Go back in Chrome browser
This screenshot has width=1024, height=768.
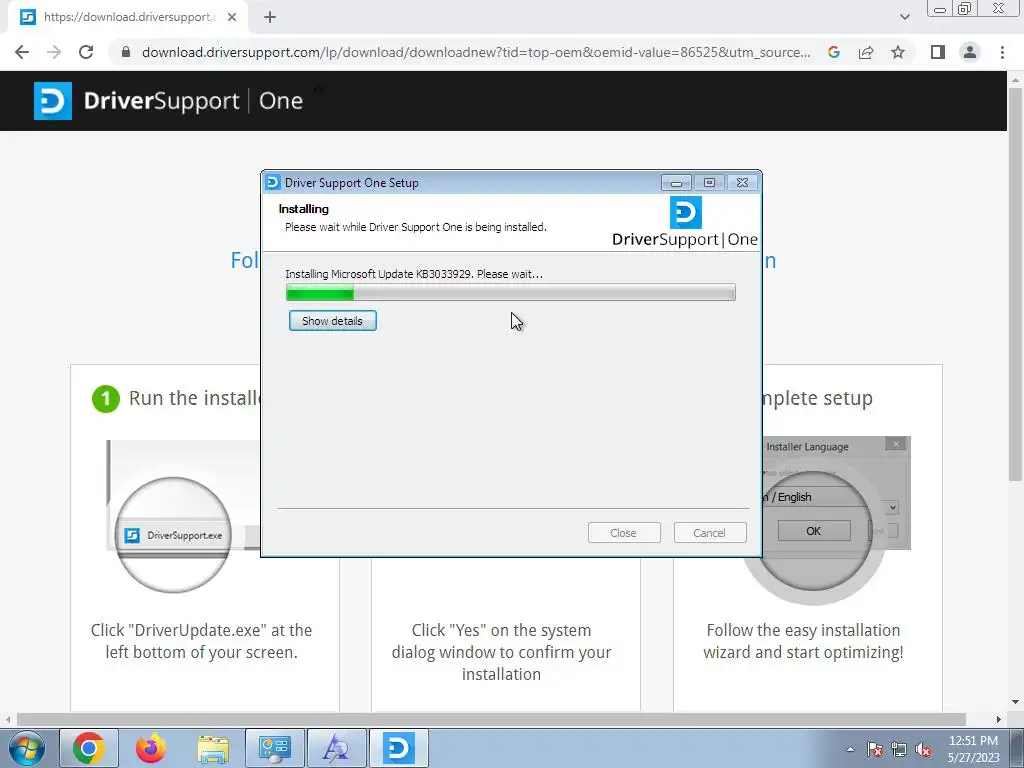click(22, 52)
